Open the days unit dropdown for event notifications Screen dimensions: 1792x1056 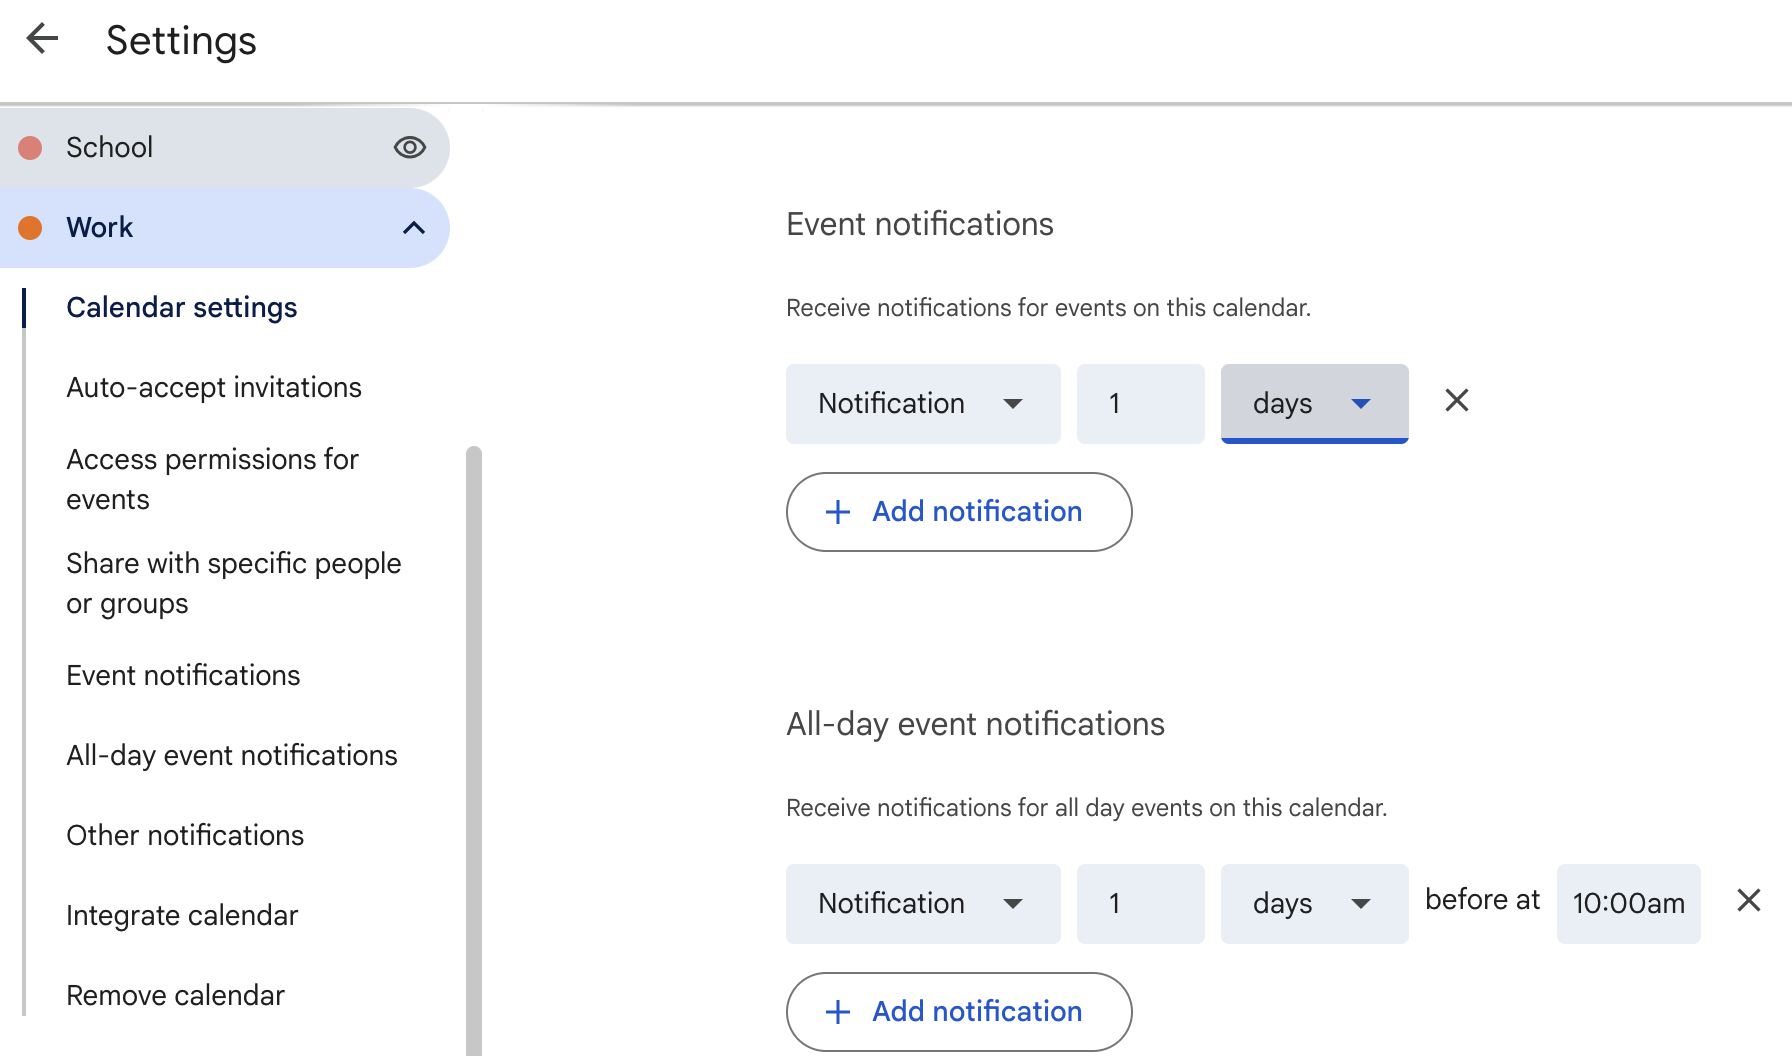[1313, 404]
